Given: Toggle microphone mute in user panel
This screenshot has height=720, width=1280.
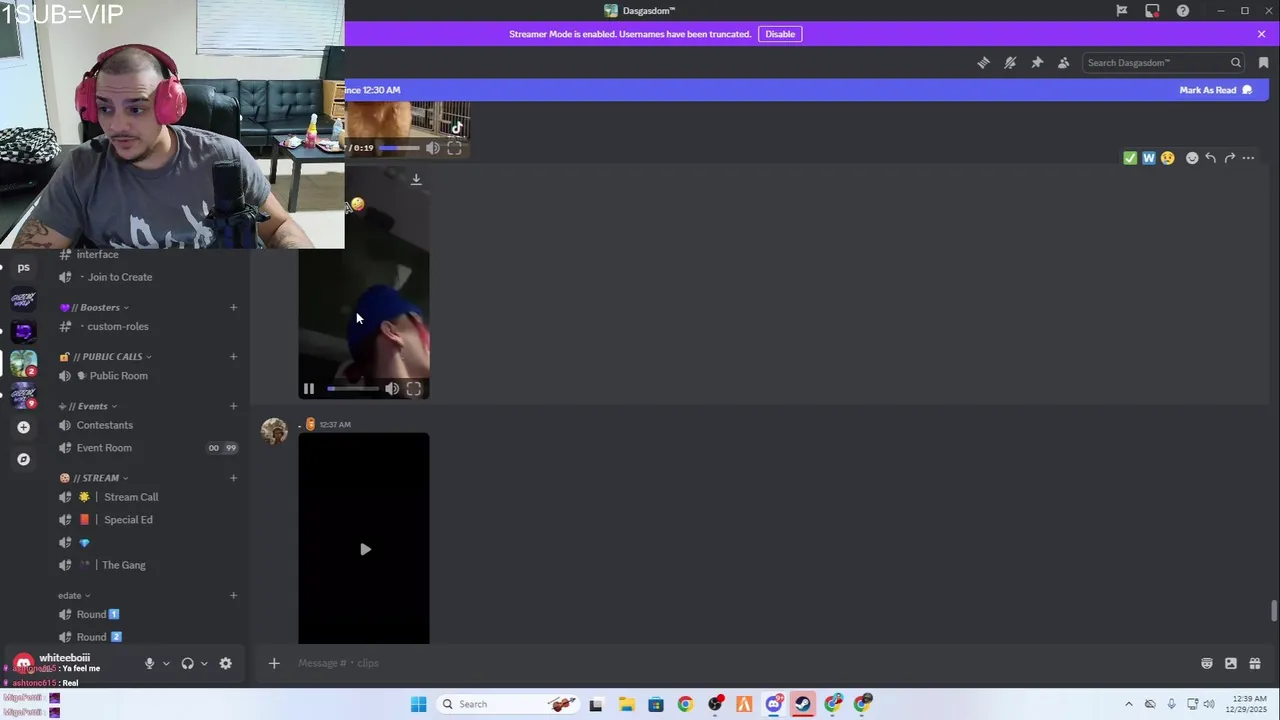Looking at the screenshot, I should (149, 663).
